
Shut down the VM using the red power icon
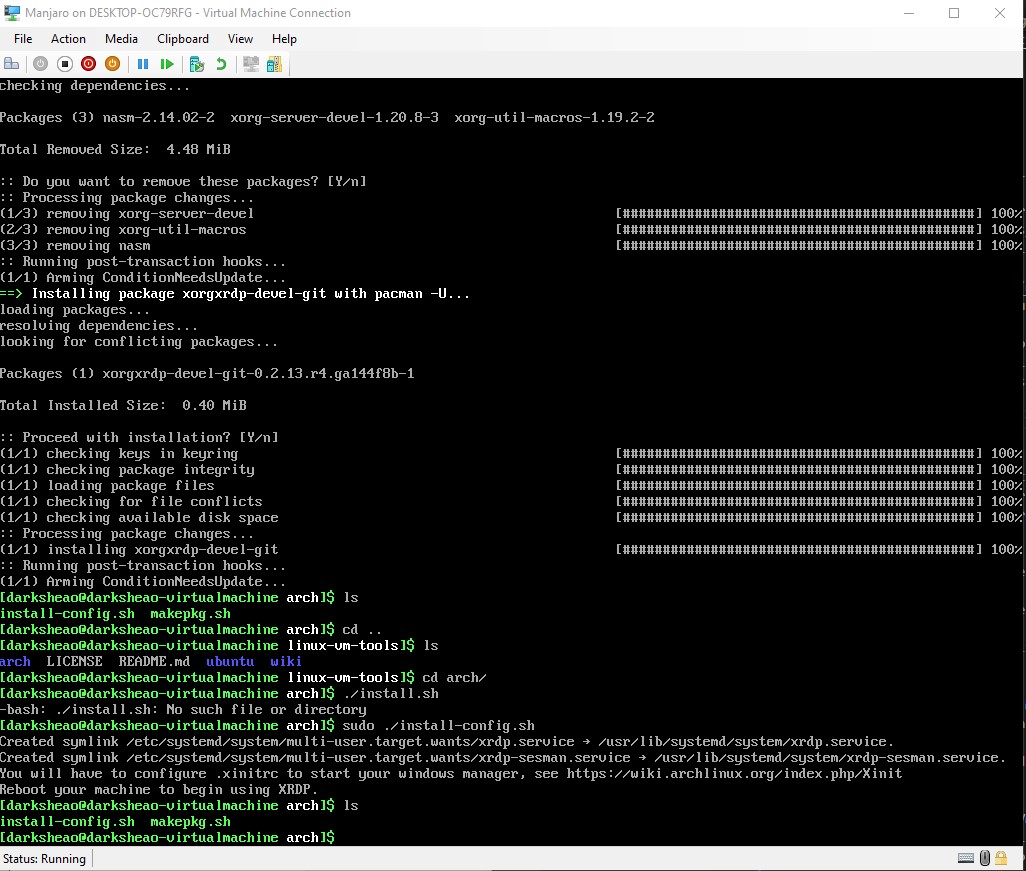[88, 63]
